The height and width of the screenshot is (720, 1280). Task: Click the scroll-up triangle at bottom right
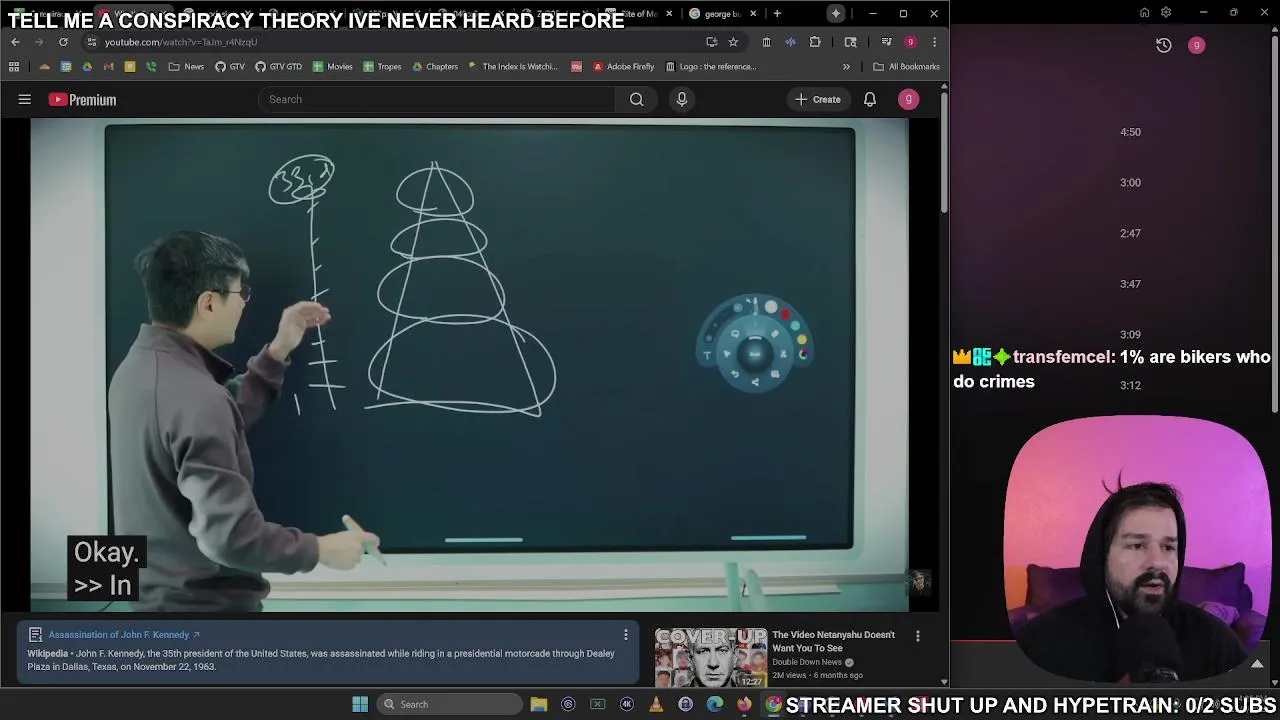click(1257, 664)
